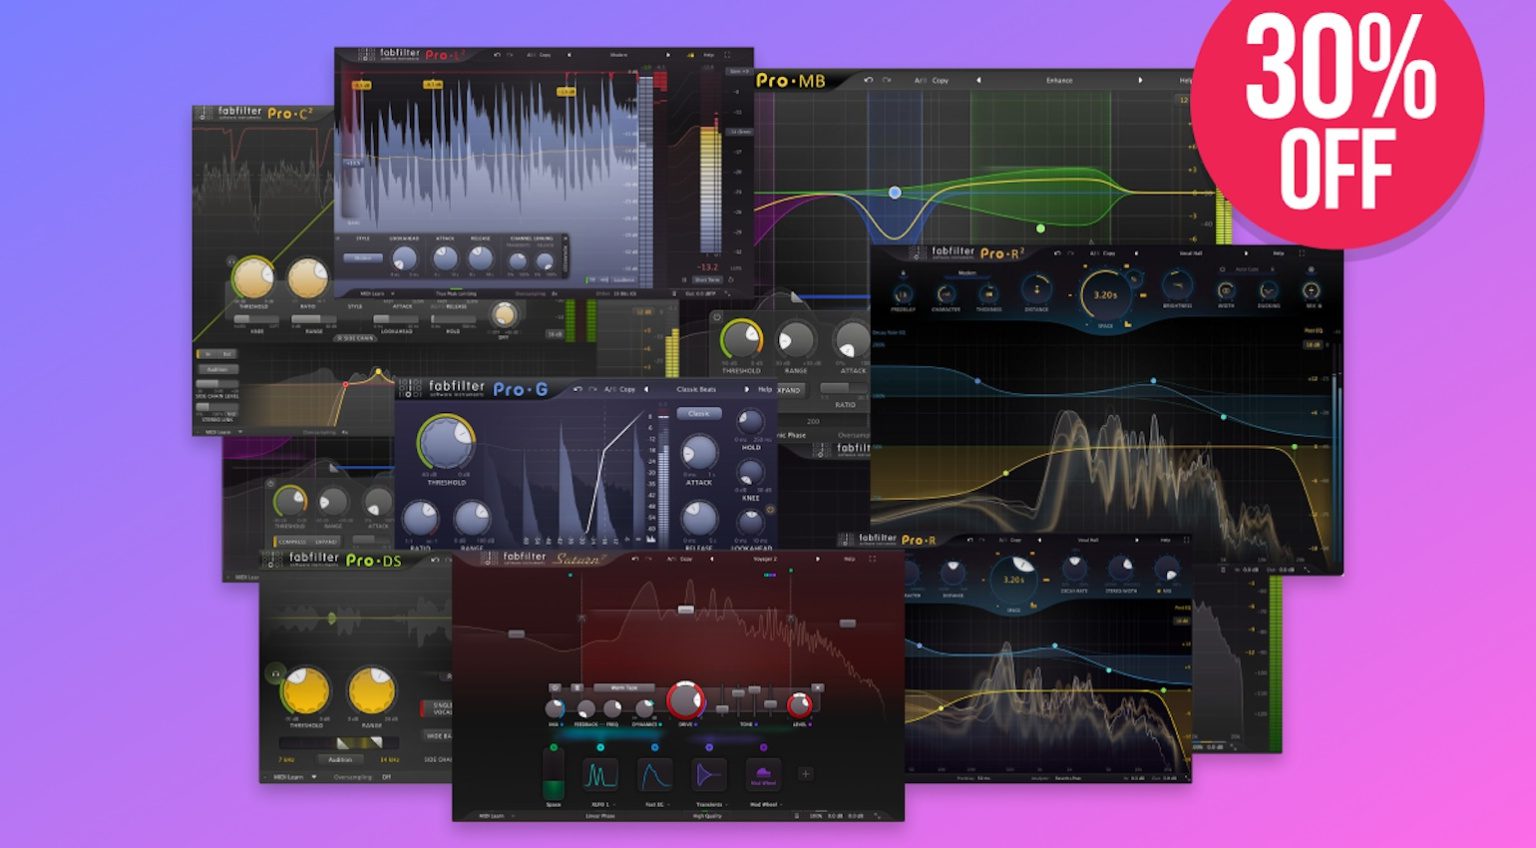Click the Mix knob in Saturn band
The height and width of the screenshot is (848, 1536).
click(x=555, y=709)
